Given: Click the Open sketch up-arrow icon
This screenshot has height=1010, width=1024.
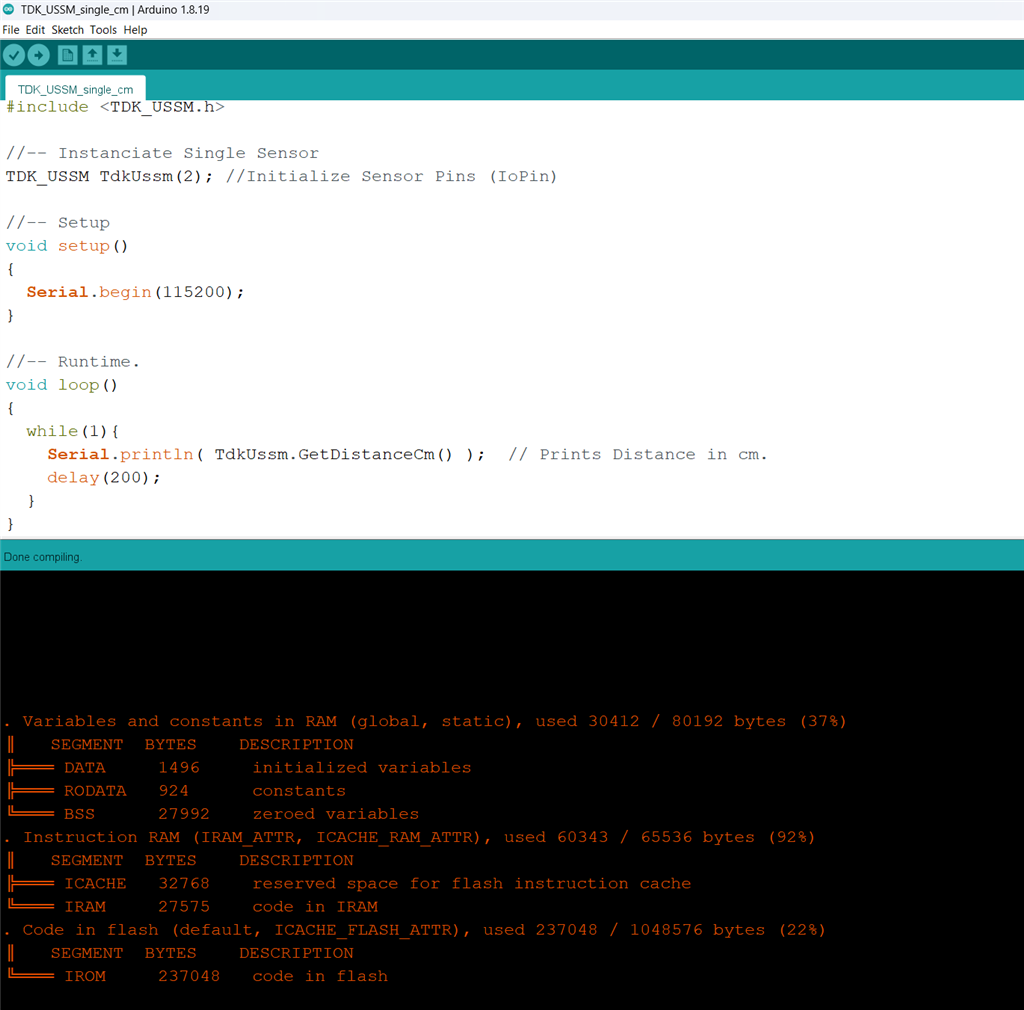Looking at the screenshot, I should point(92,55).
